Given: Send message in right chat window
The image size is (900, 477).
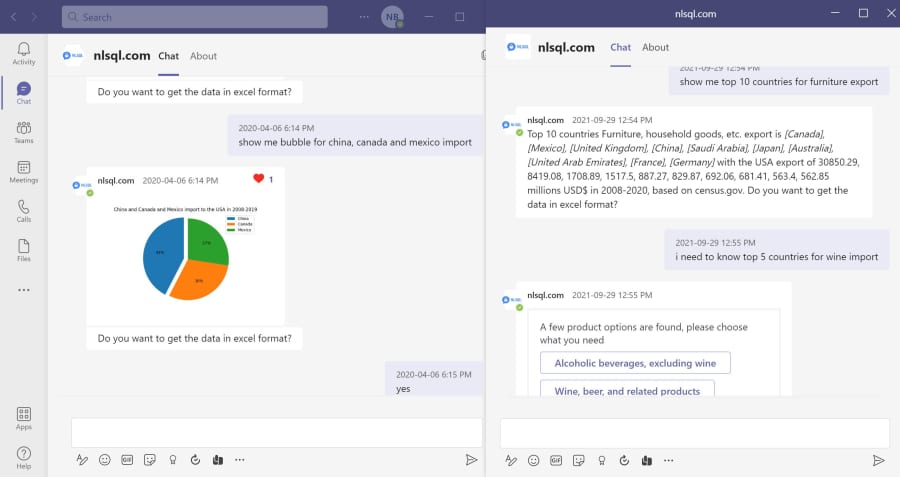Looking at the screenshot, I should 878,460.
